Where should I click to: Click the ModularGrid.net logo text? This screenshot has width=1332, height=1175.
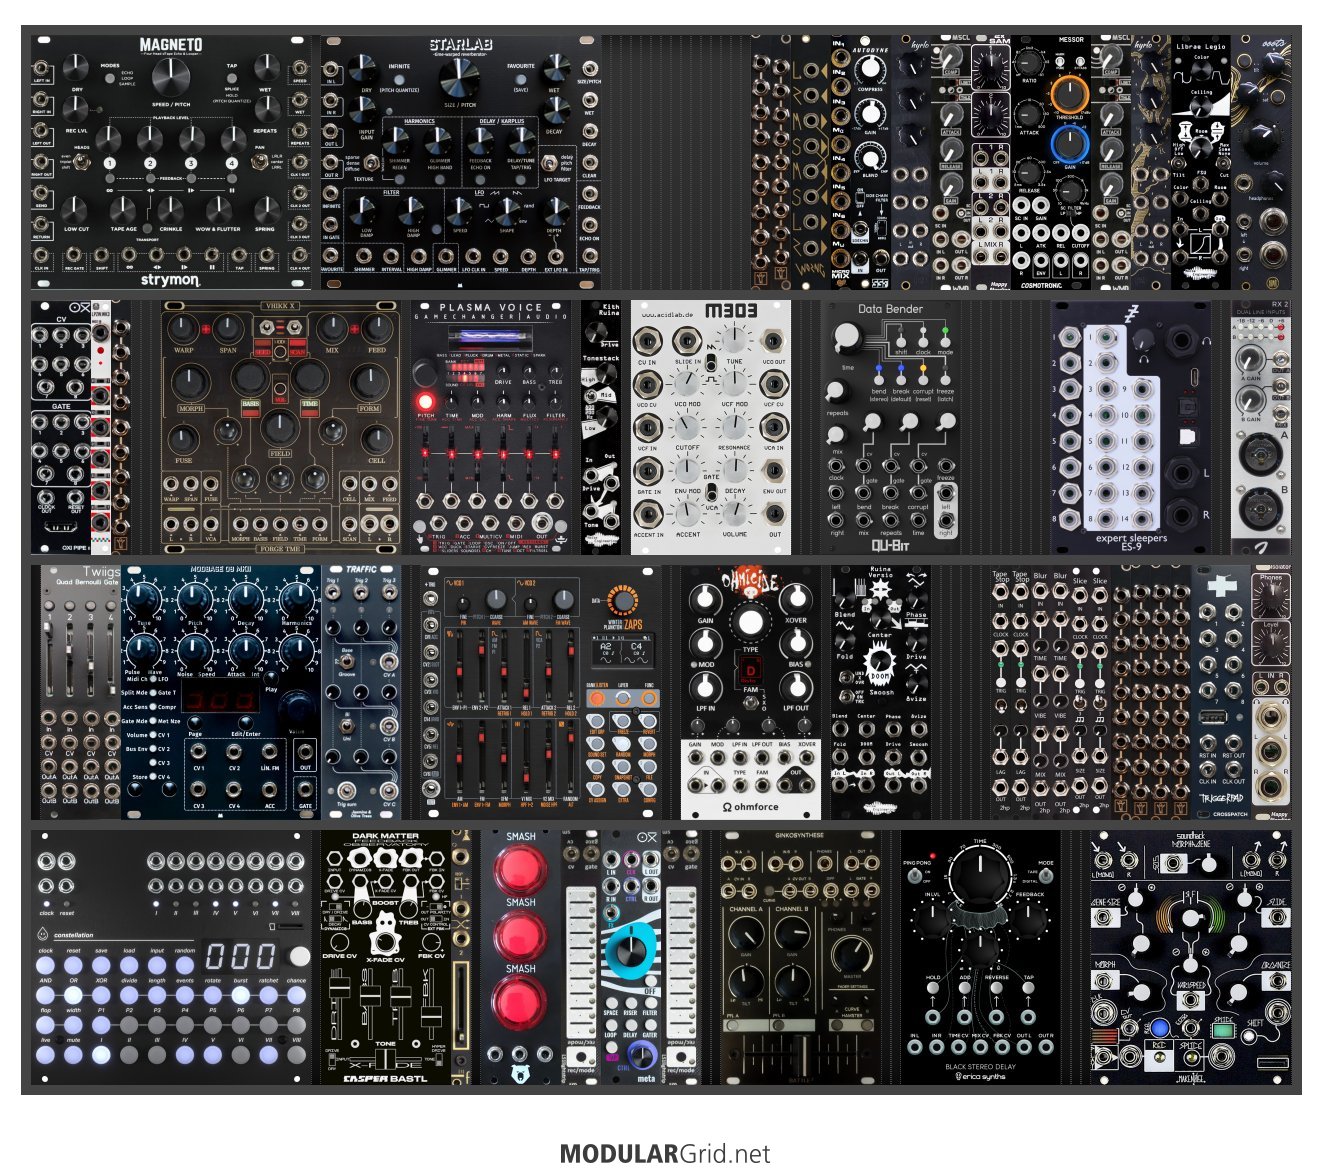tap(665, 1154)
